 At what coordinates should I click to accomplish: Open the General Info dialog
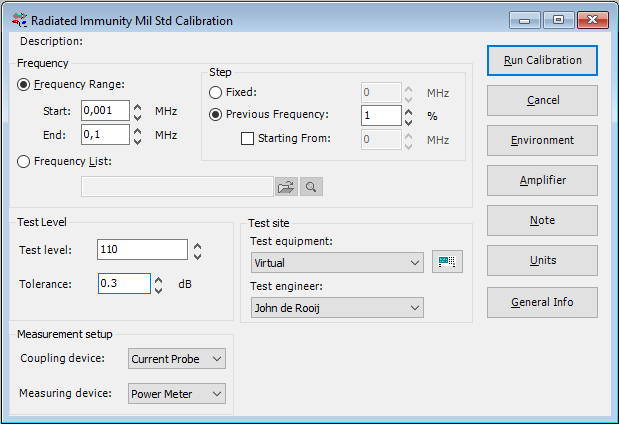[x=542, y=302]
